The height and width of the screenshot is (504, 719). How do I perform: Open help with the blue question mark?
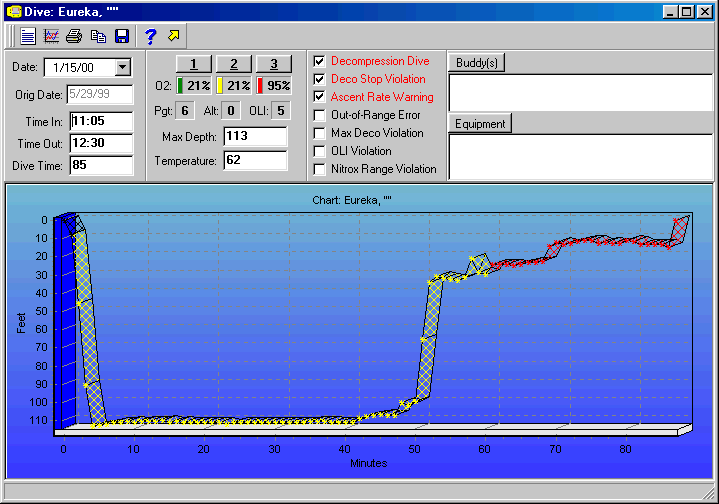click(x=151, y=36)
